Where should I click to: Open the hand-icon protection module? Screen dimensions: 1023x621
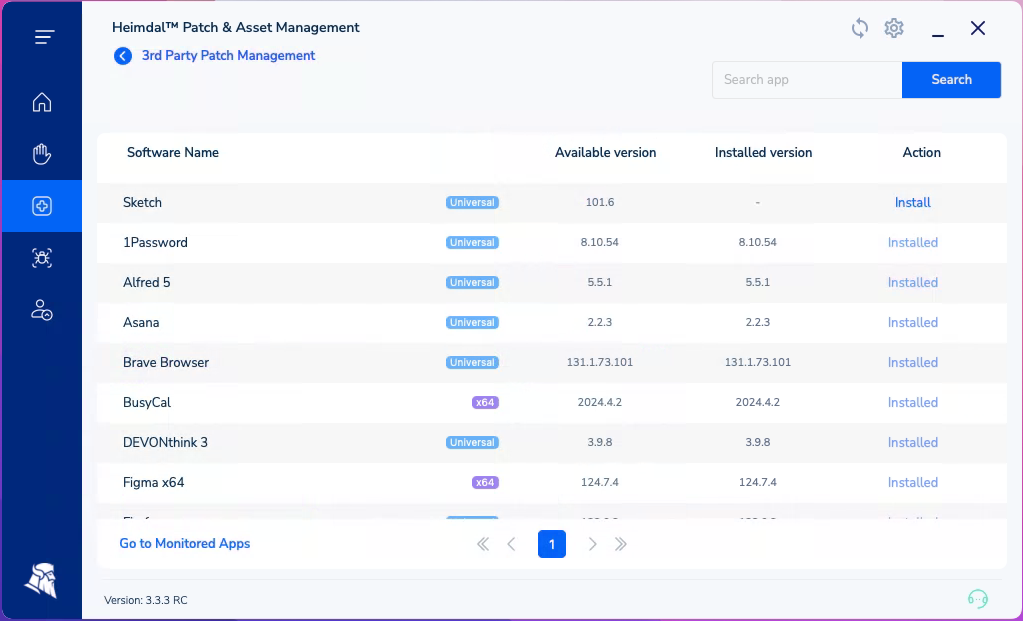pyautogui.click(x=42, y=154)
